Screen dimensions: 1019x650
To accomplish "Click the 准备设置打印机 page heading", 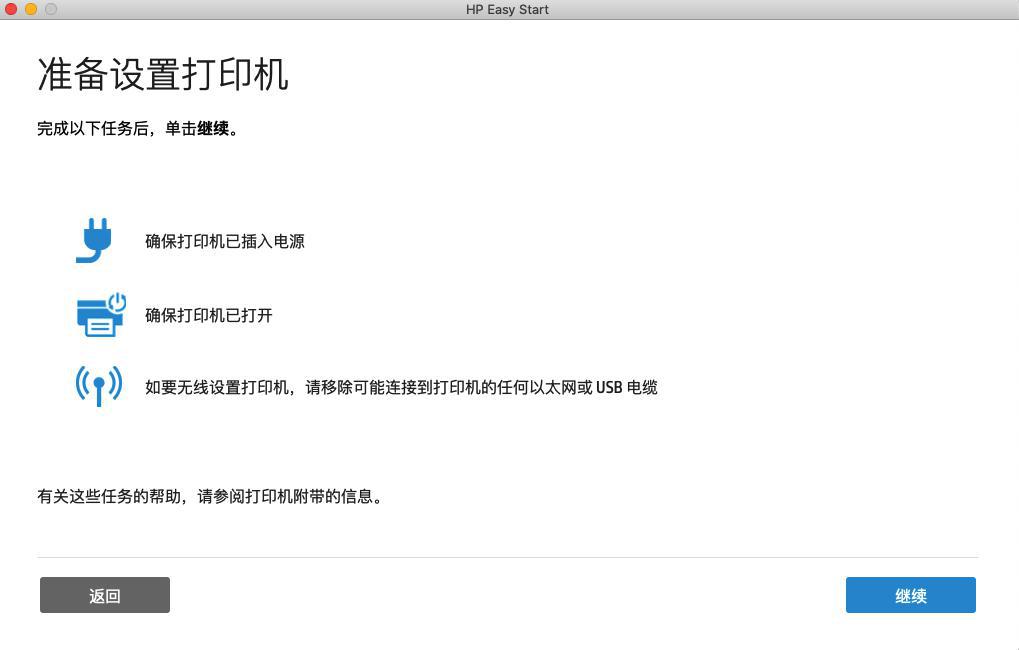I will (162, 74).
